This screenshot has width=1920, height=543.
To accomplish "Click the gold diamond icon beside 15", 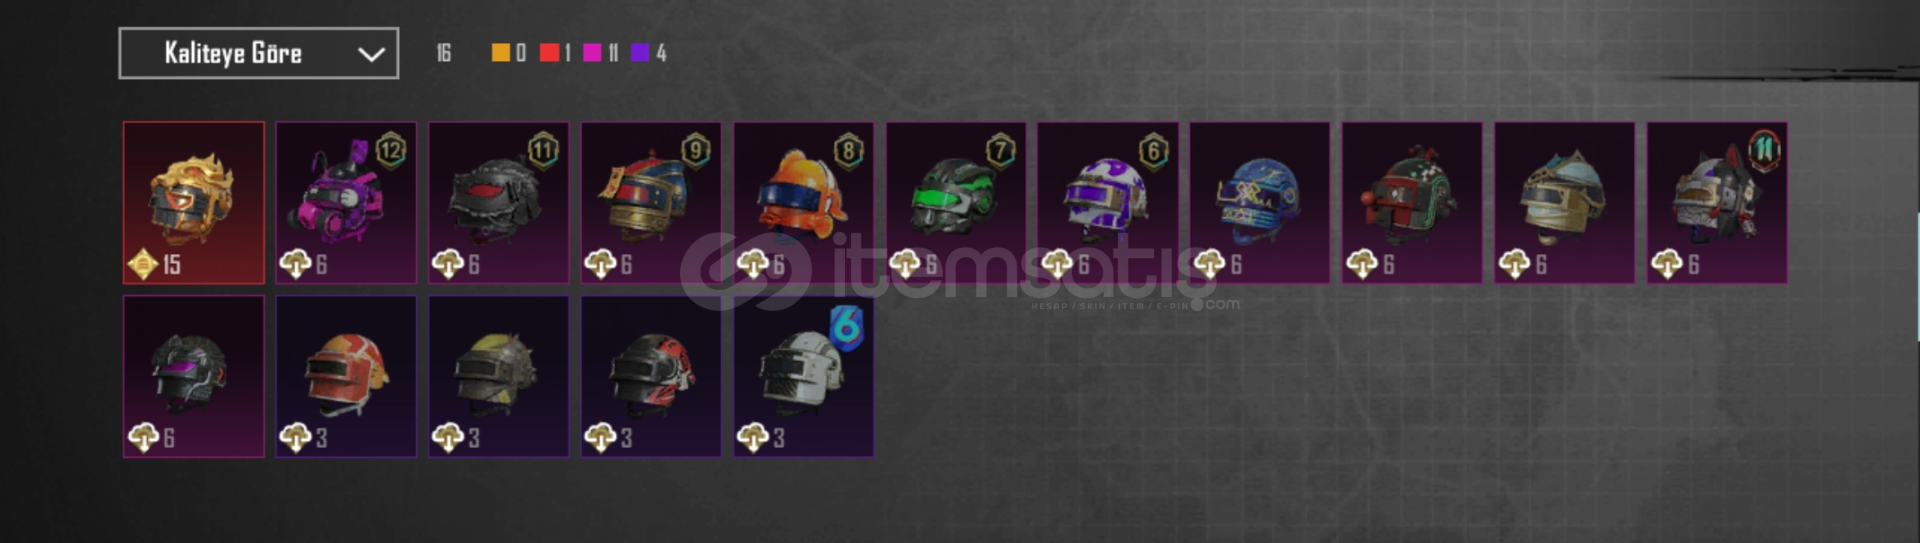I will [143, 265].
